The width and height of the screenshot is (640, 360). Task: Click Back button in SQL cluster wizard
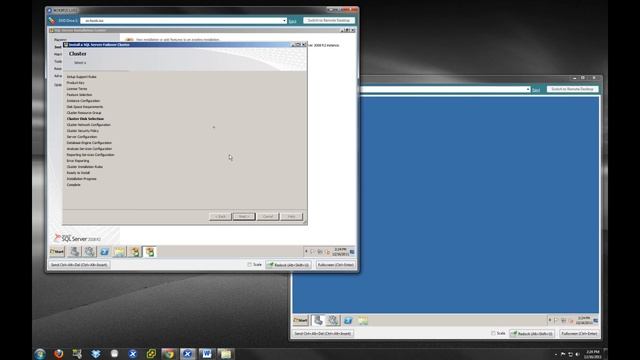point(220,216)
